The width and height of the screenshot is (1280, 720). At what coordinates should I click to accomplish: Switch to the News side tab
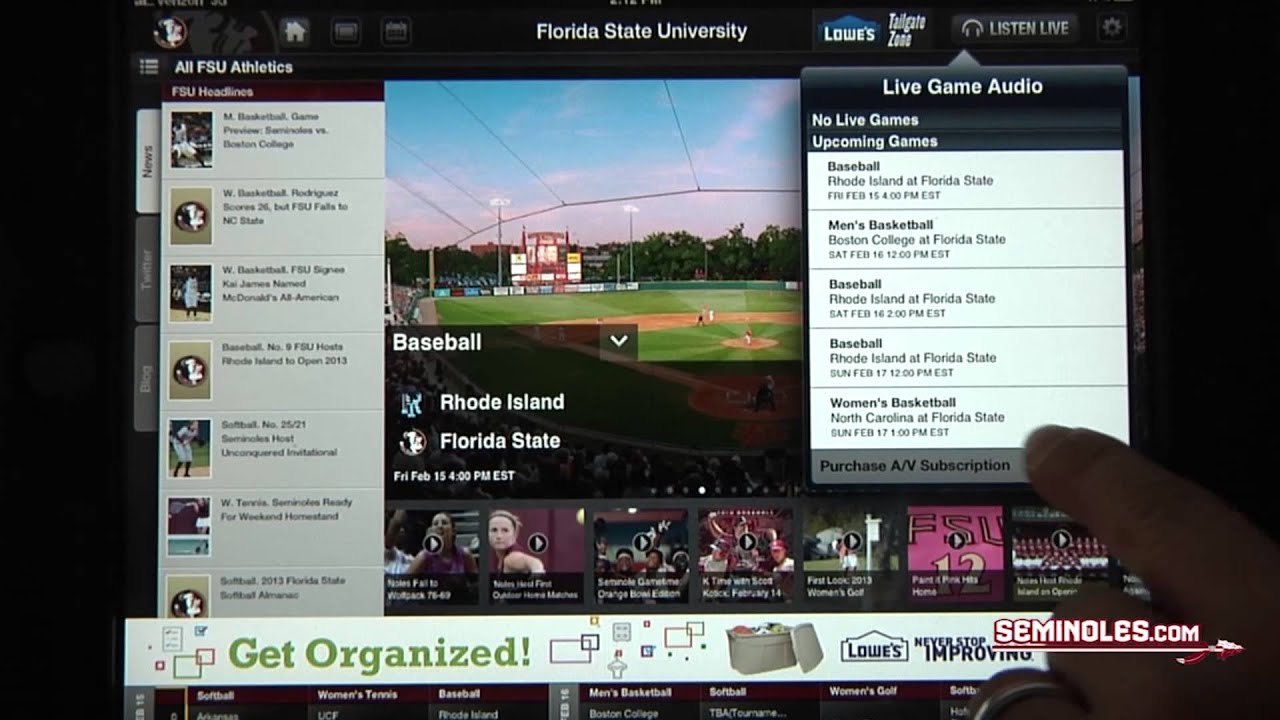click(x=147, y=160)
